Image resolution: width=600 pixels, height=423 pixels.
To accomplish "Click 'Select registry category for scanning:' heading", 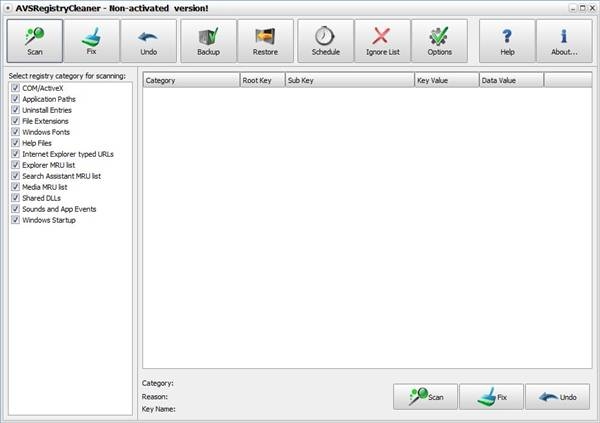I will pos(67,76).
